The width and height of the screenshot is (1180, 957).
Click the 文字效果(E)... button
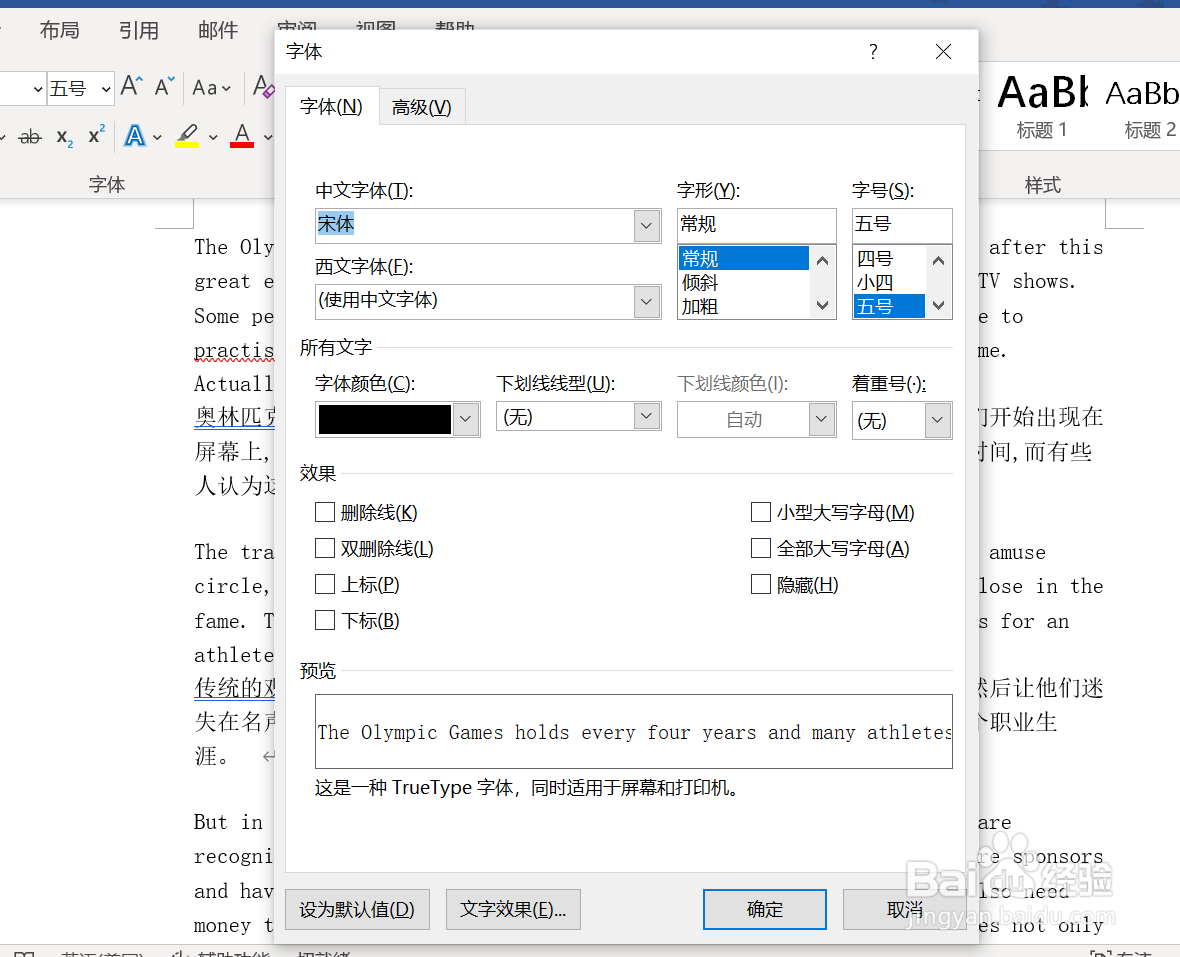tap(513, 910)
